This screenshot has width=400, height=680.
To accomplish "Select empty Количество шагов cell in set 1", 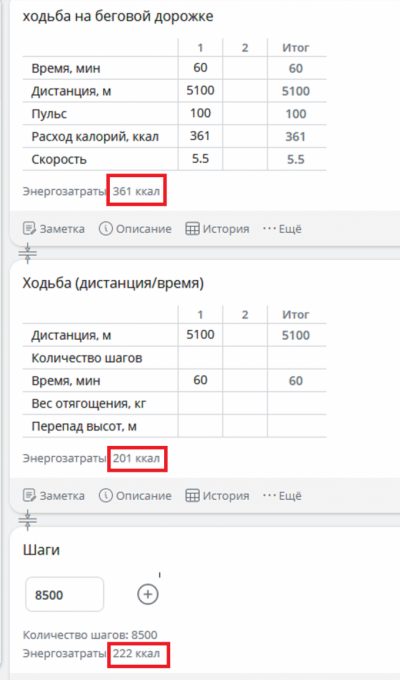I will (x=200, y=358).
